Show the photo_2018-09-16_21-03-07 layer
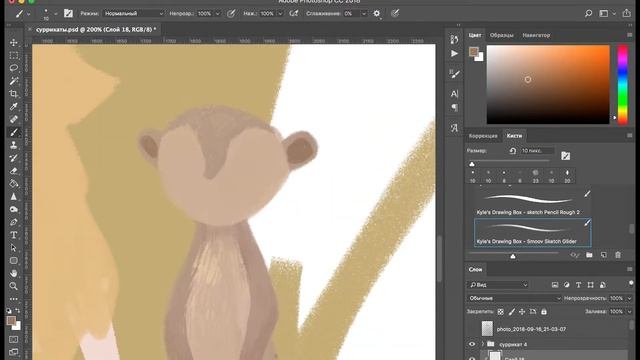The image size is (640, 360). tap(472, 329)
